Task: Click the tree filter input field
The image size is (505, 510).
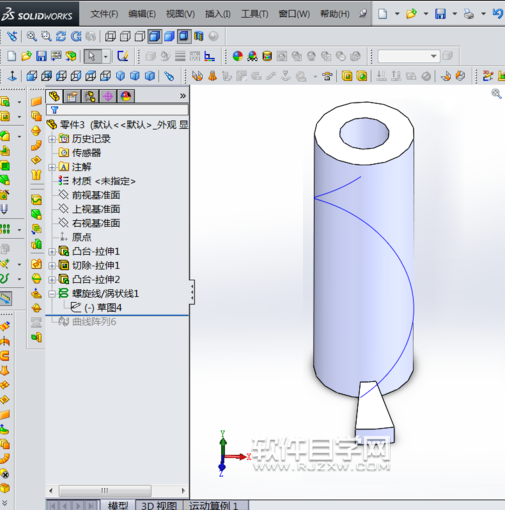Action: click(117, 110)
